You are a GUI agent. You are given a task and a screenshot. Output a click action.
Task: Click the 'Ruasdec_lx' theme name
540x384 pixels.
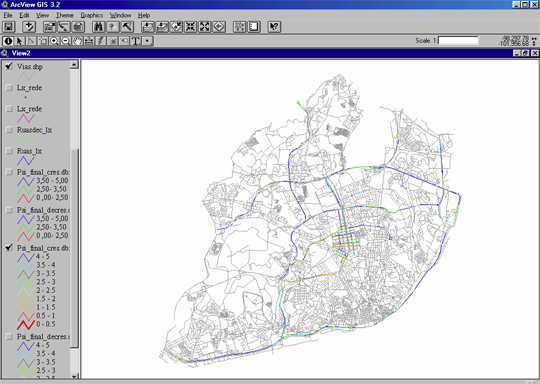pos(34,130)
